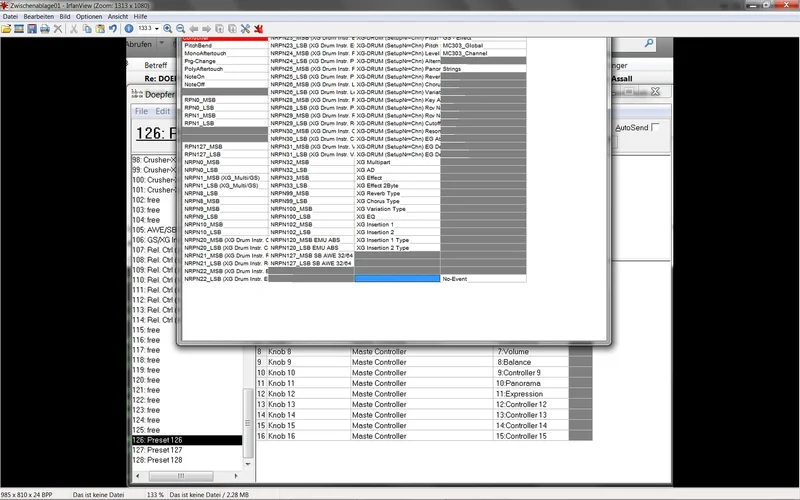This screenshot has width=800, height=500.
Task: Click the Zoom out magnifier icon
Action: [180, 29]
